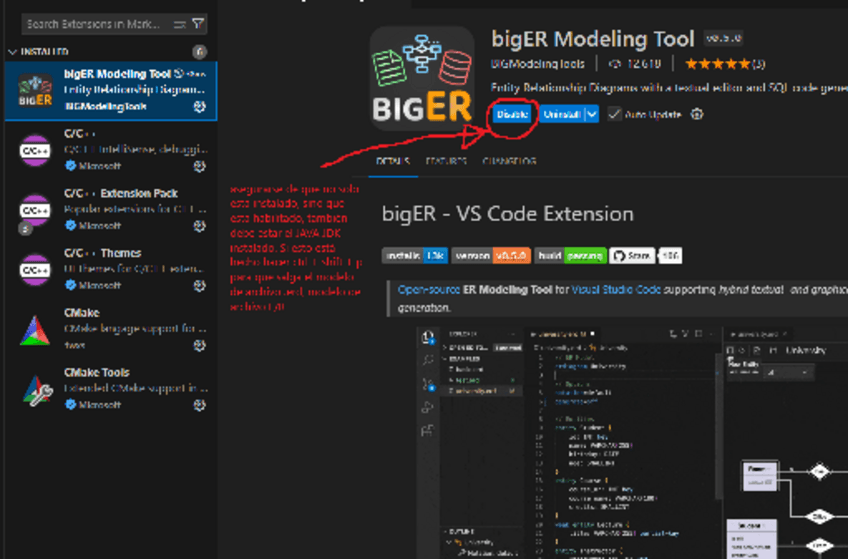Image resolution: width=848 pixels, height=559 pixels.
Task: Open the Uninstall button dropdown arrow
Action: (592, 115)
